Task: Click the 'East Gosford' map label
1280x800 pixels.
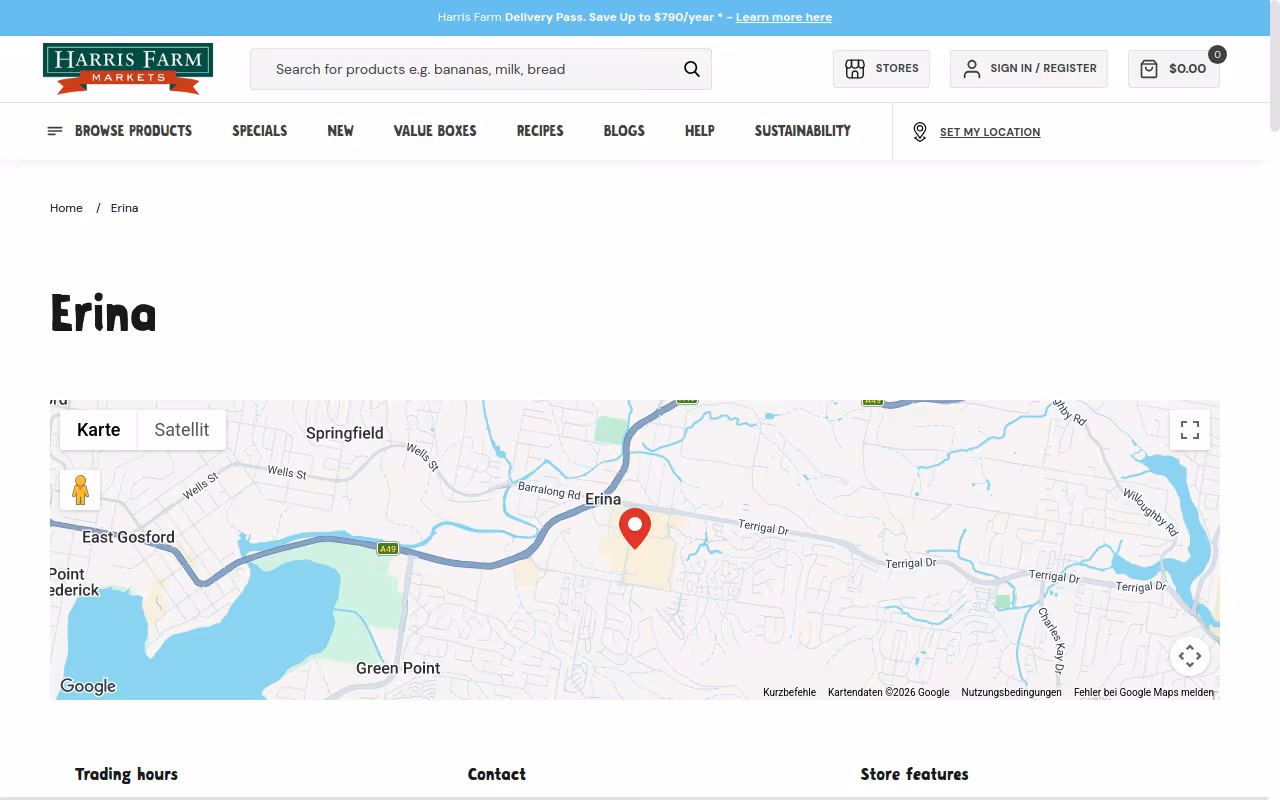Action: pos(128,537)
